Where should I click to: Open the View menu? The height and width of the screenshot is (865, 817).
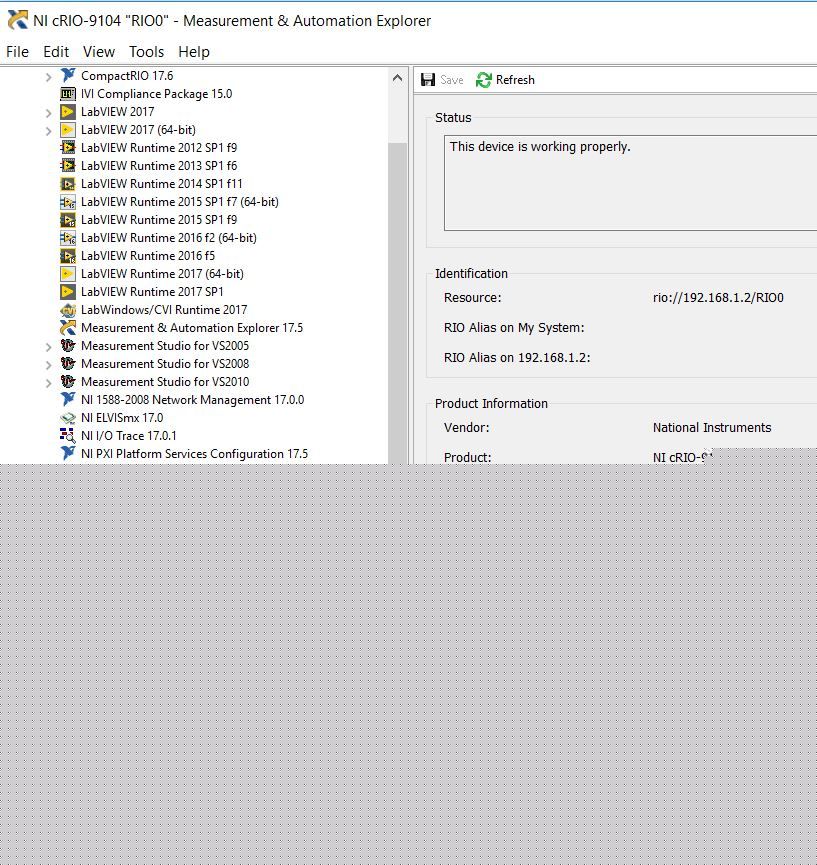[99, 52]
